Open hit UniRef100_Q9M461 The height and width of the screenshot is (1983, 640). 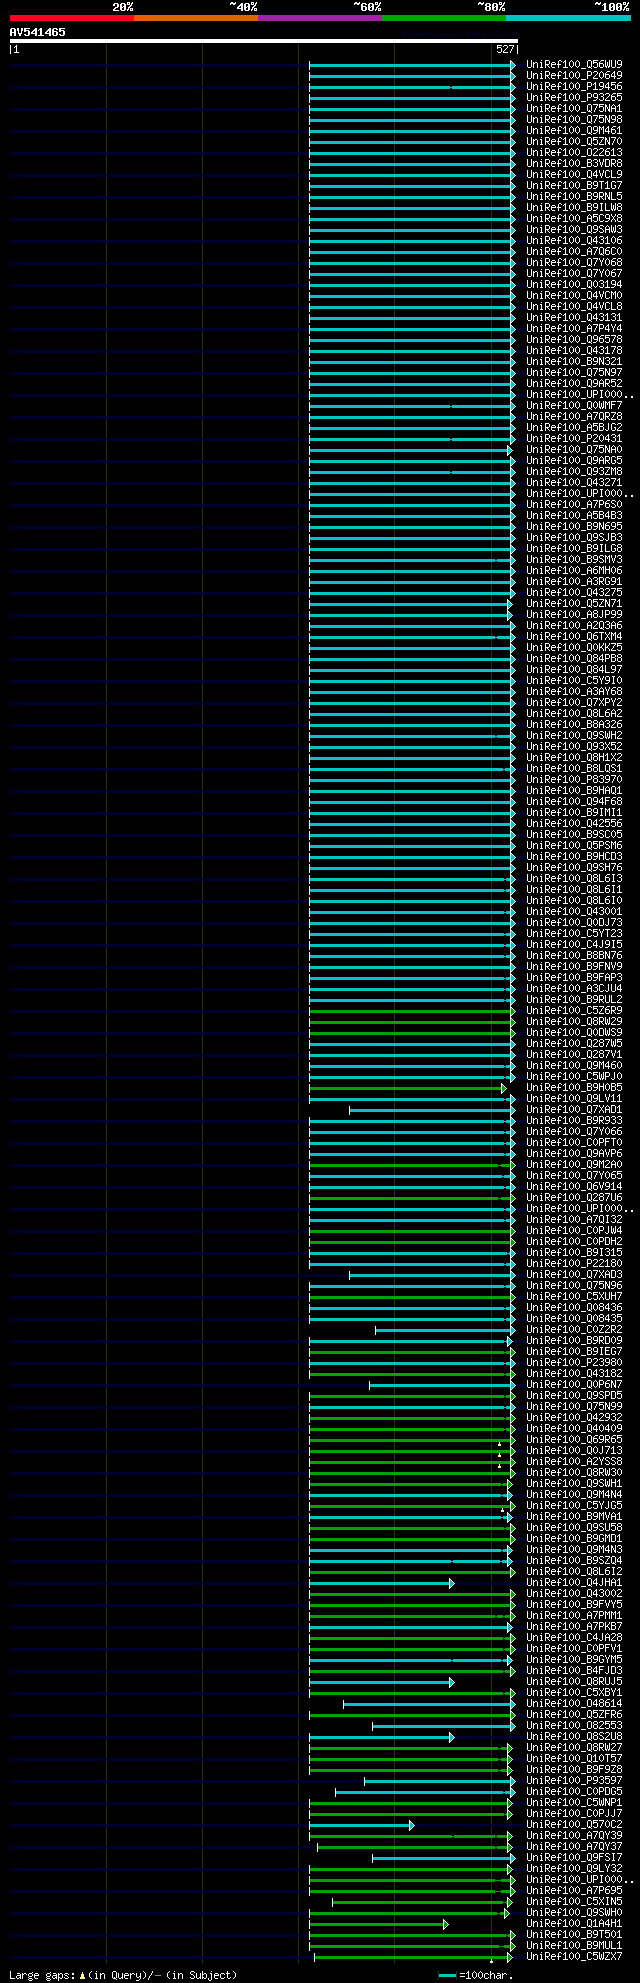[574, 130]
